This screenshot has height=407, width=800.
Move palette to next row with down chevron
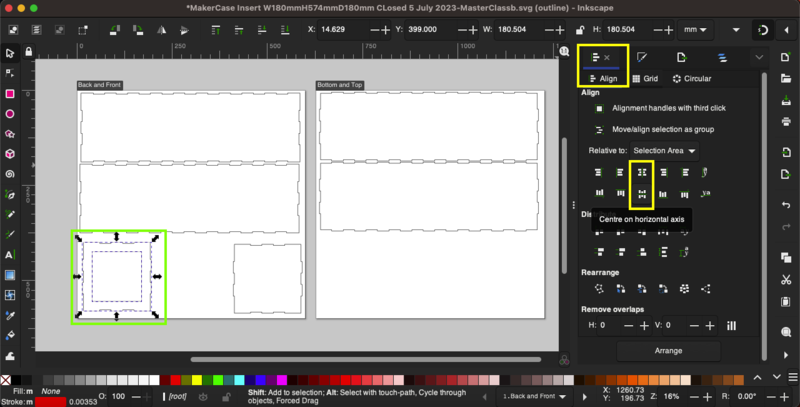[x=777, y=377]
